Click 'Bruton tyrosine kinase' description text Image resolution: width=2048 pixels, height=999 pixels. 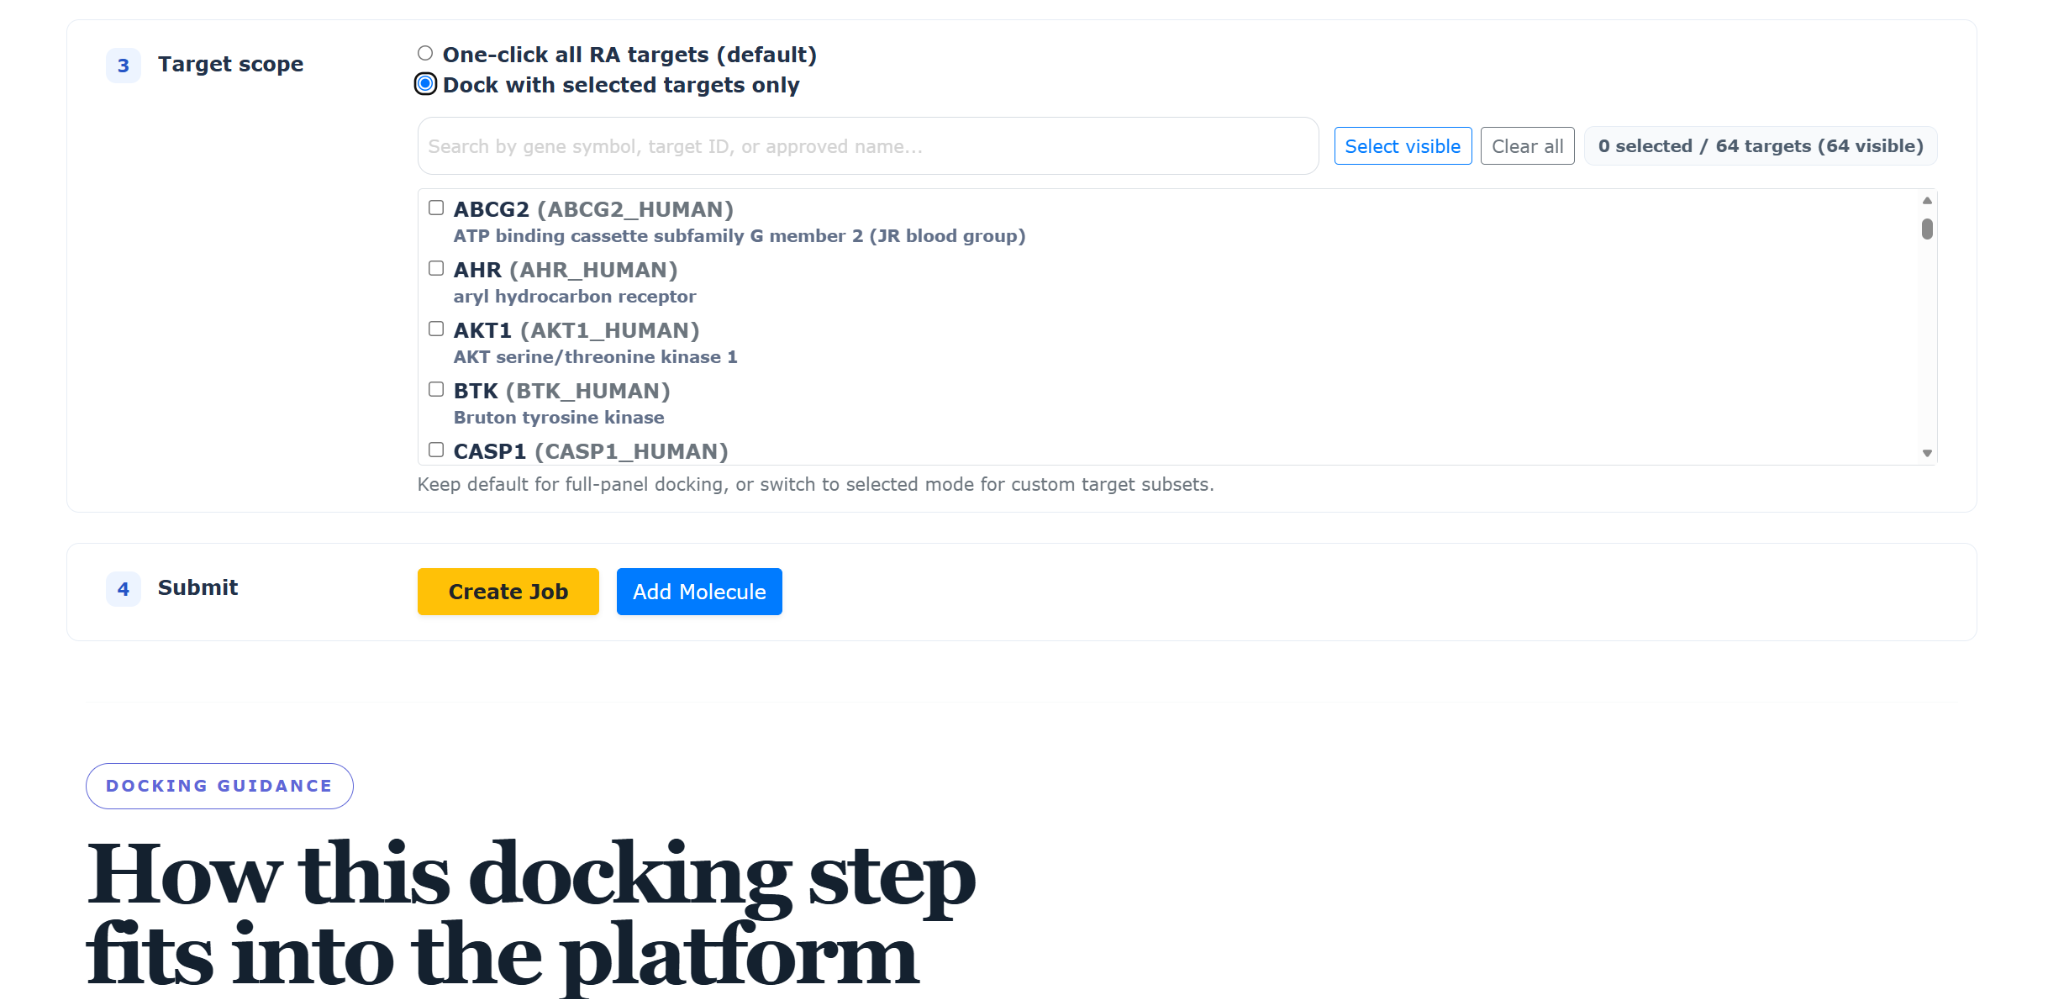click(559, 418)
